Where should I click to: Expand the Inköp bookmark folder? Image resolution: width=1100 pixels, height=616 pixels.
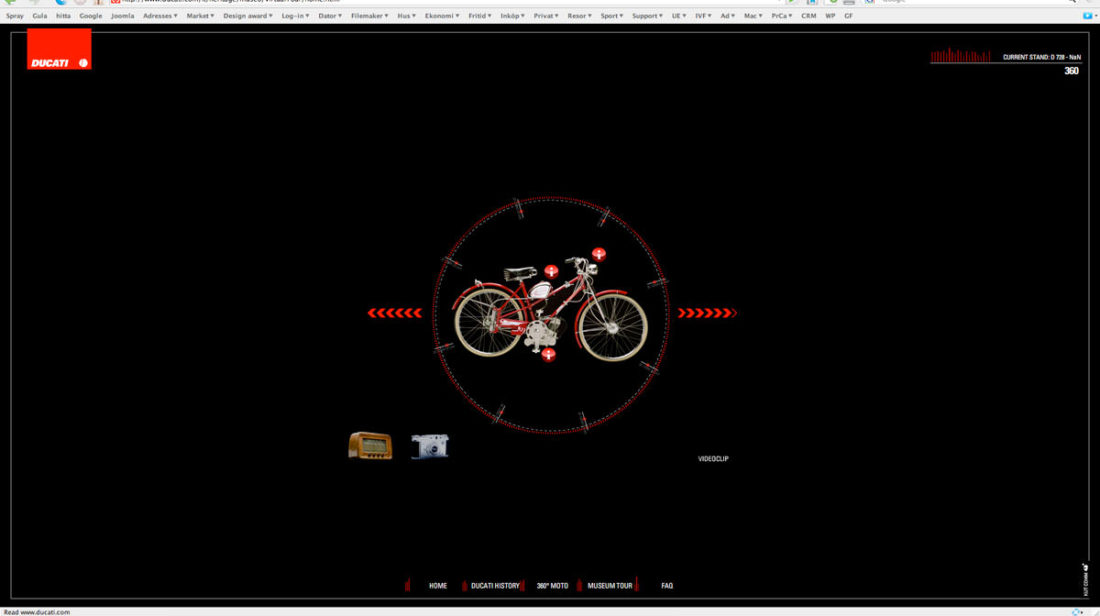(512, 15)
